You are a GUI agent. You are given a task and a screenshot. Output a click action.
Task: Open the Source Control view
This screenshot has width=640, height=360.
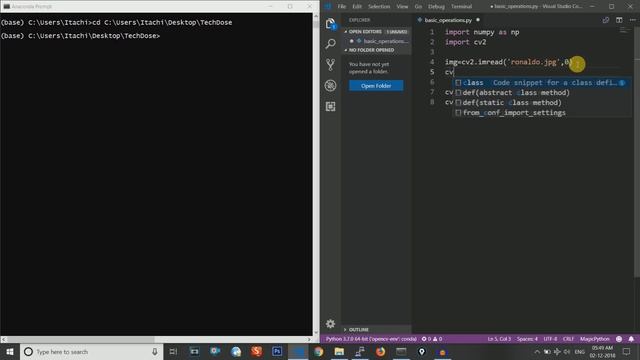(330, 64)
